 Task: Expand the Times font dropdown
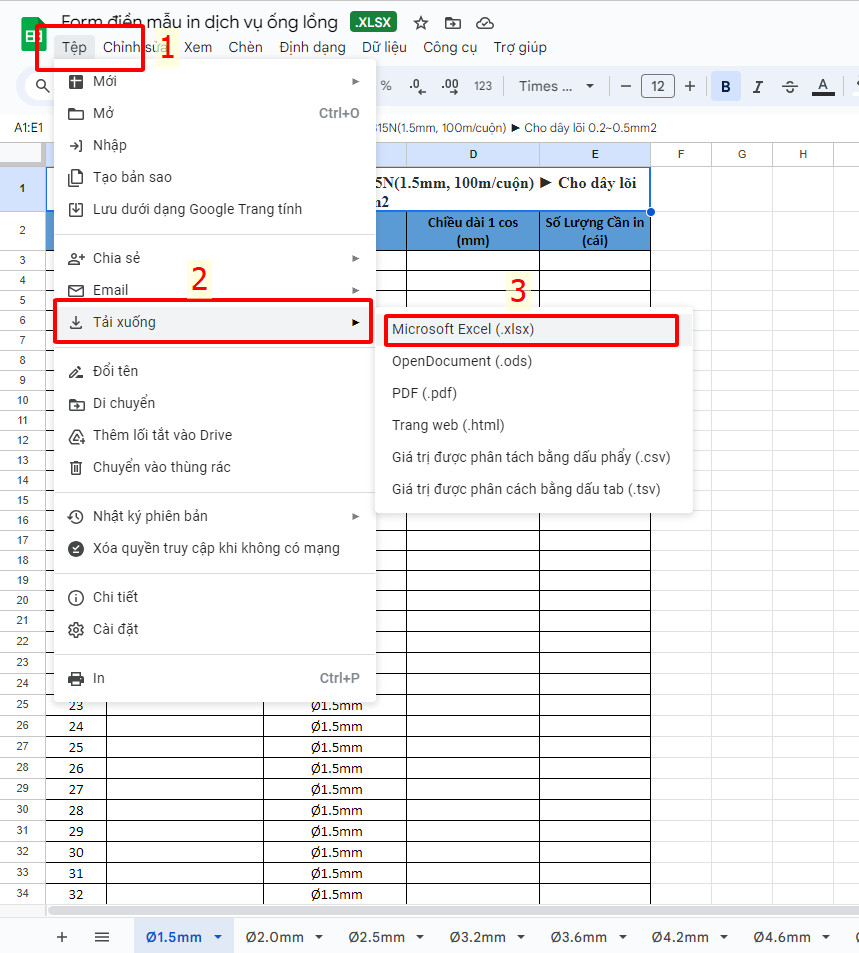[x=556, y=86]
